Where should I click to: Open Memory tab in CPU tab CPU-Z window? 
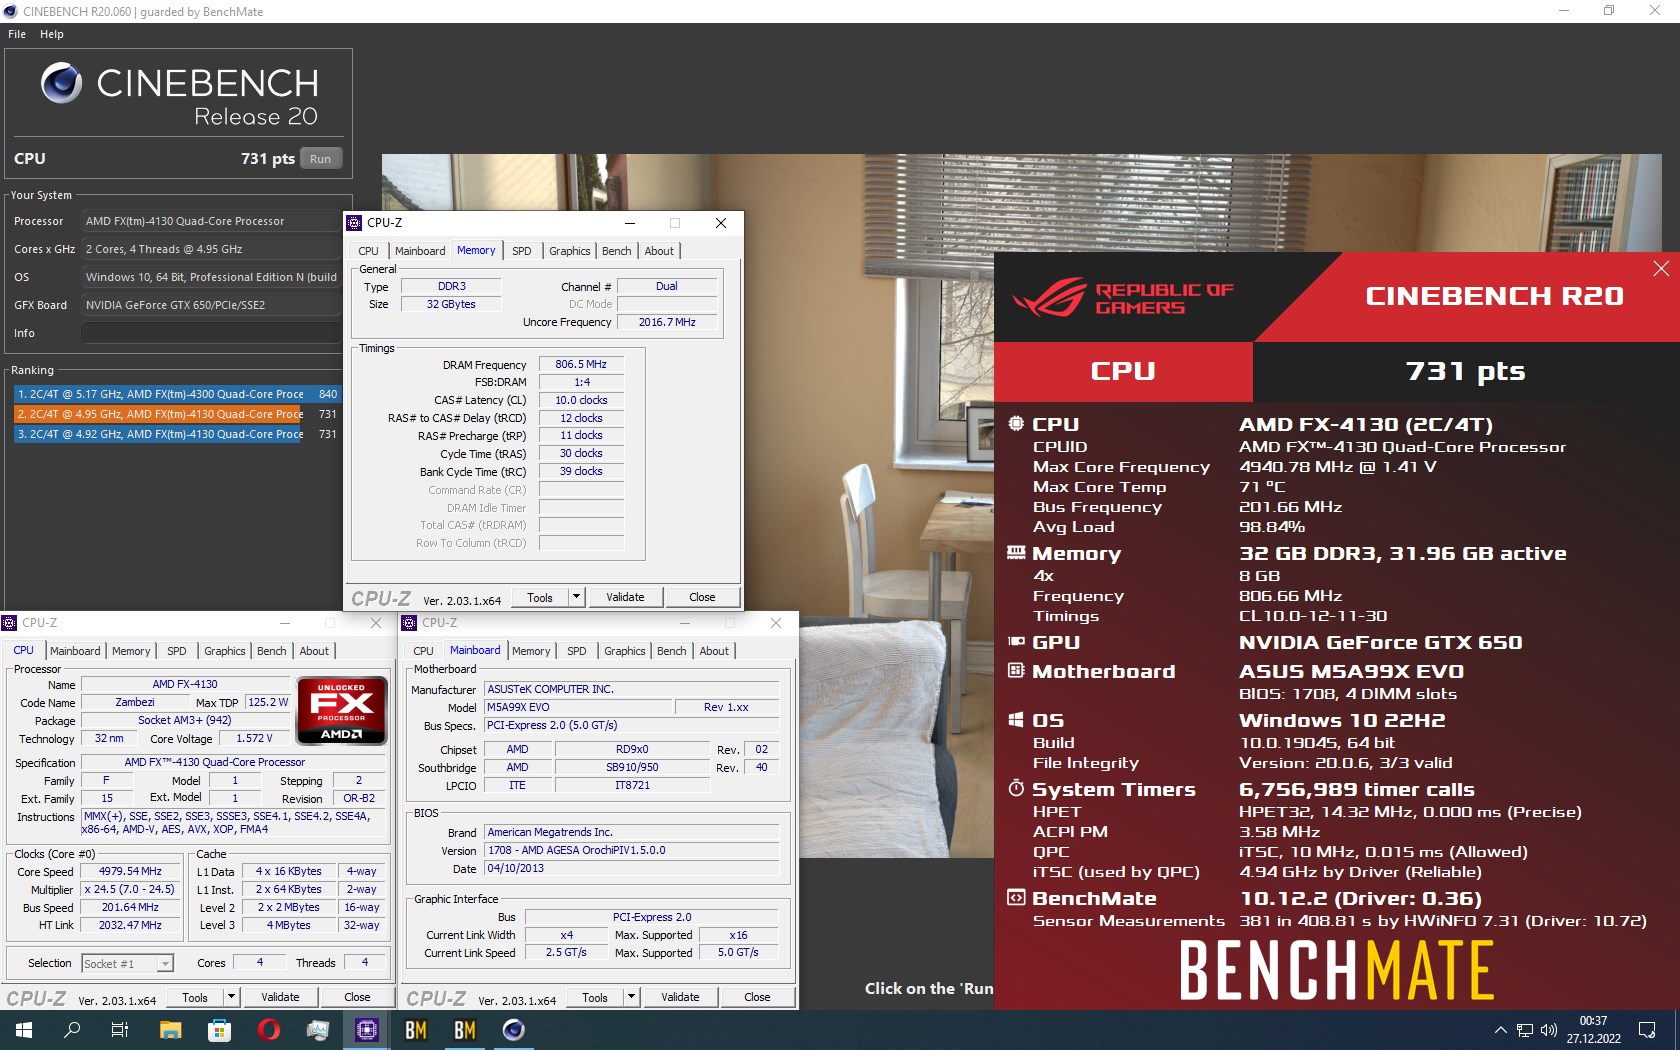coord(131,651)
